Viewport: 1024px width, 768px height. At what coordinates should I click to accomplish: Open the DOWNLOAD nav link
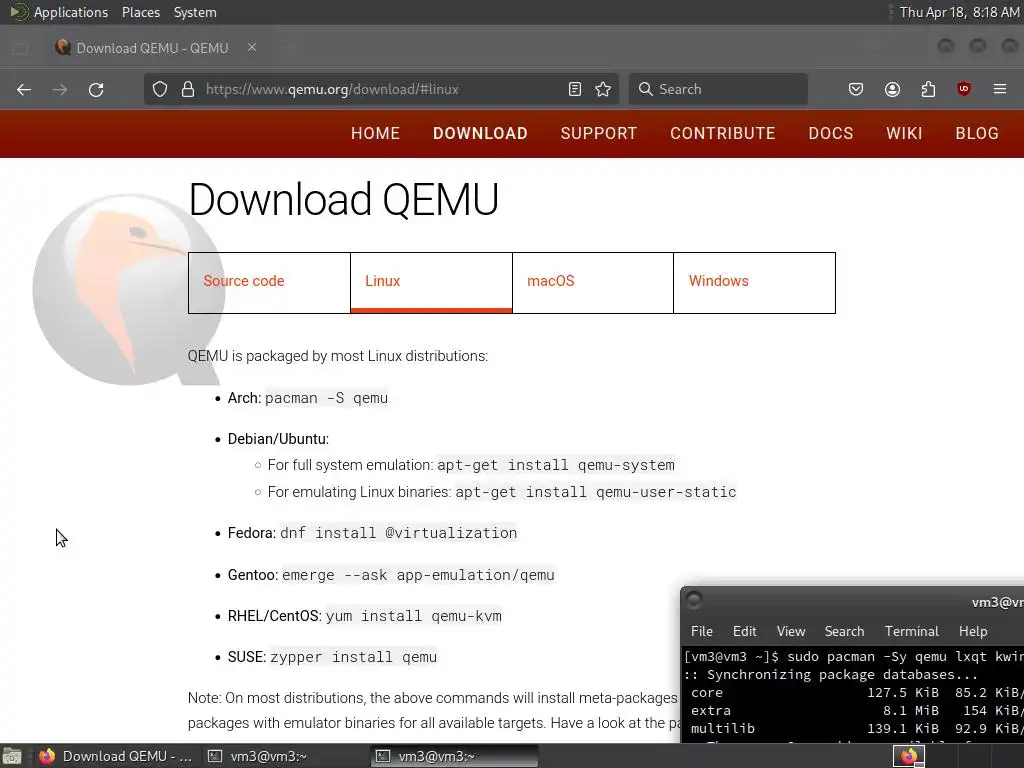480,133
